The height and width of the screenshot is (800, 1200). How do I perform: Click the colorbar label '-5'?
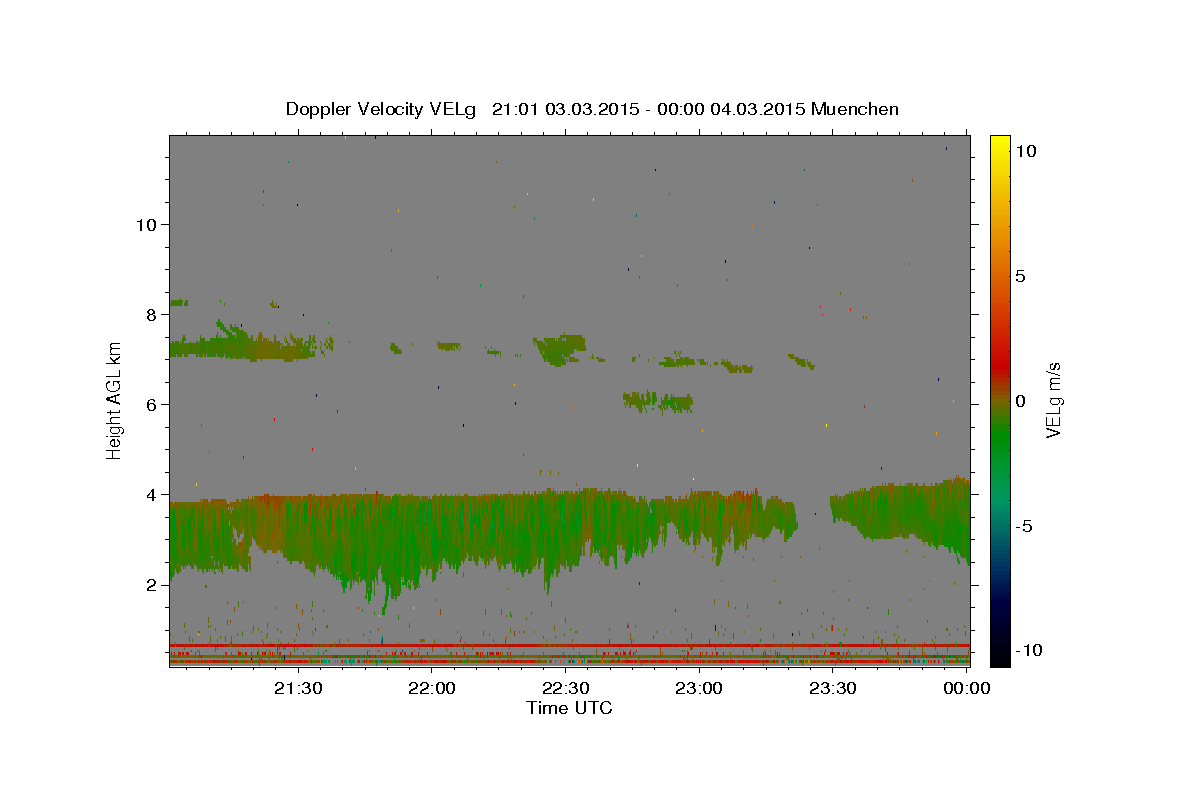click(x=1023, y=526)
